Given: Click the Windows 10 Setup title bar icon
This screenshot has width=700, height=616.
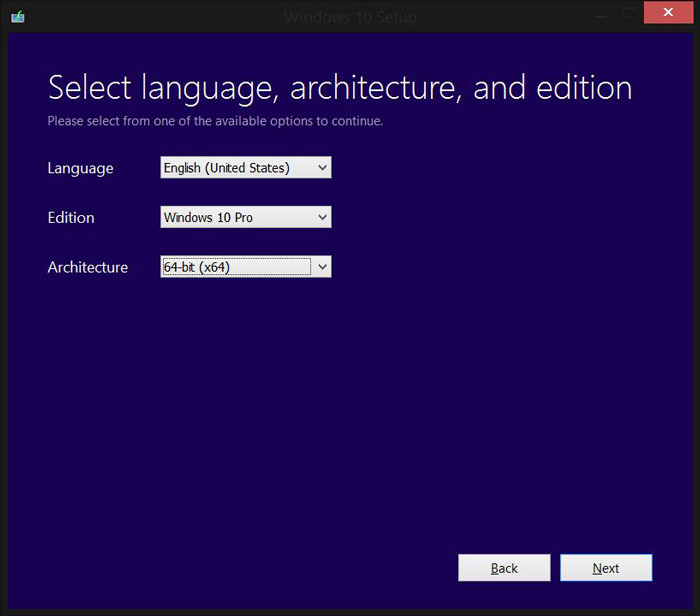Looking at the screenshot, I should [x=17, y=17].
